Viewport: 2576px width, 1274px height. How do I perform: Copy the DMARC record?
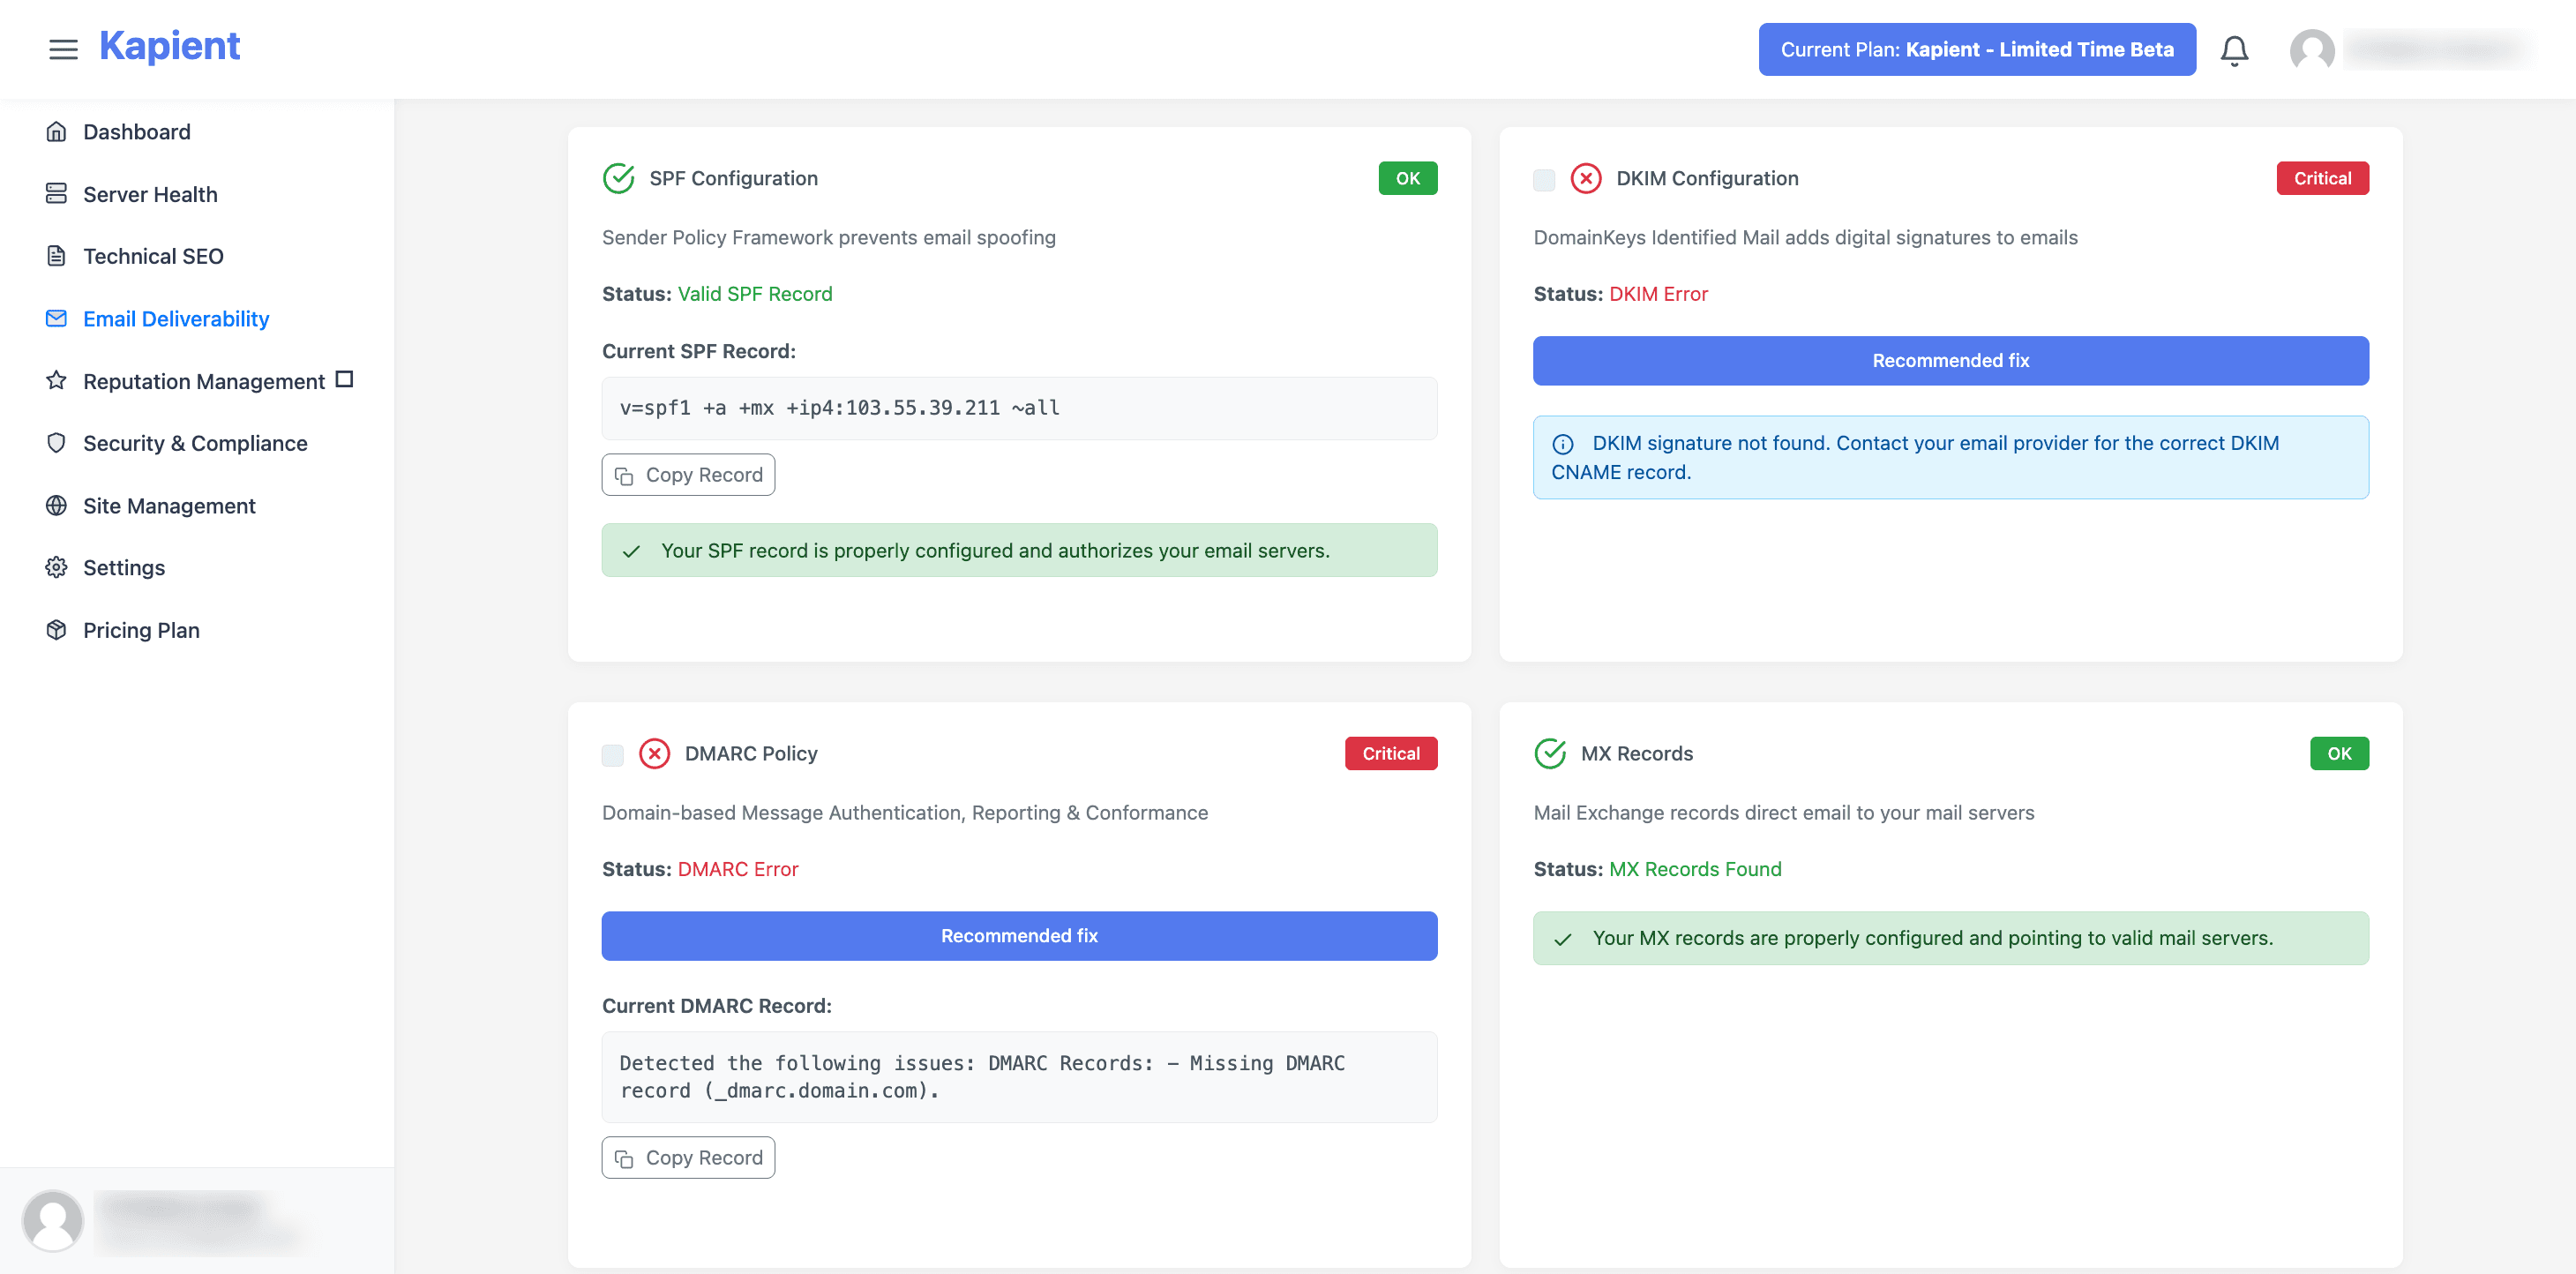tap(688, 1157)
